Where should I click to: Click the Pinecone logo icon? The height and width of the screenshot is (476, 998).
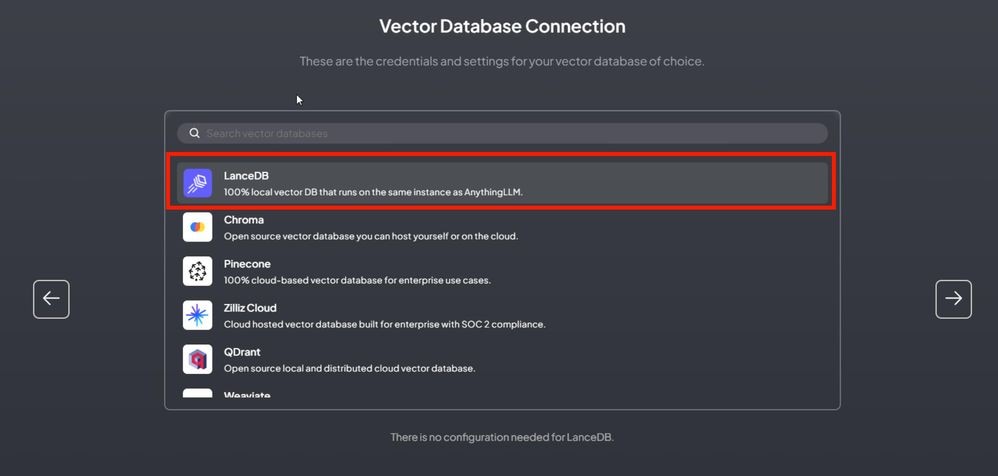click(x=197, y=271)
